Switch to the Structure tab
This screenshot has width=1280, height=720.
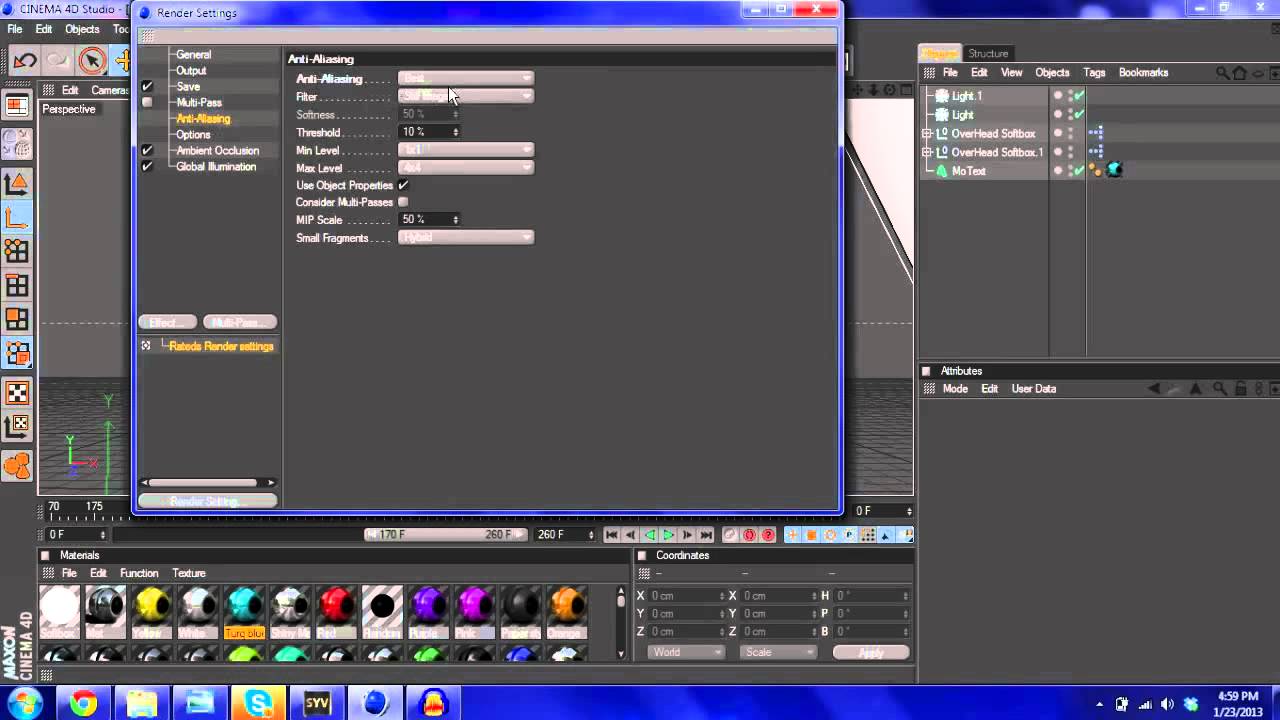988,53
